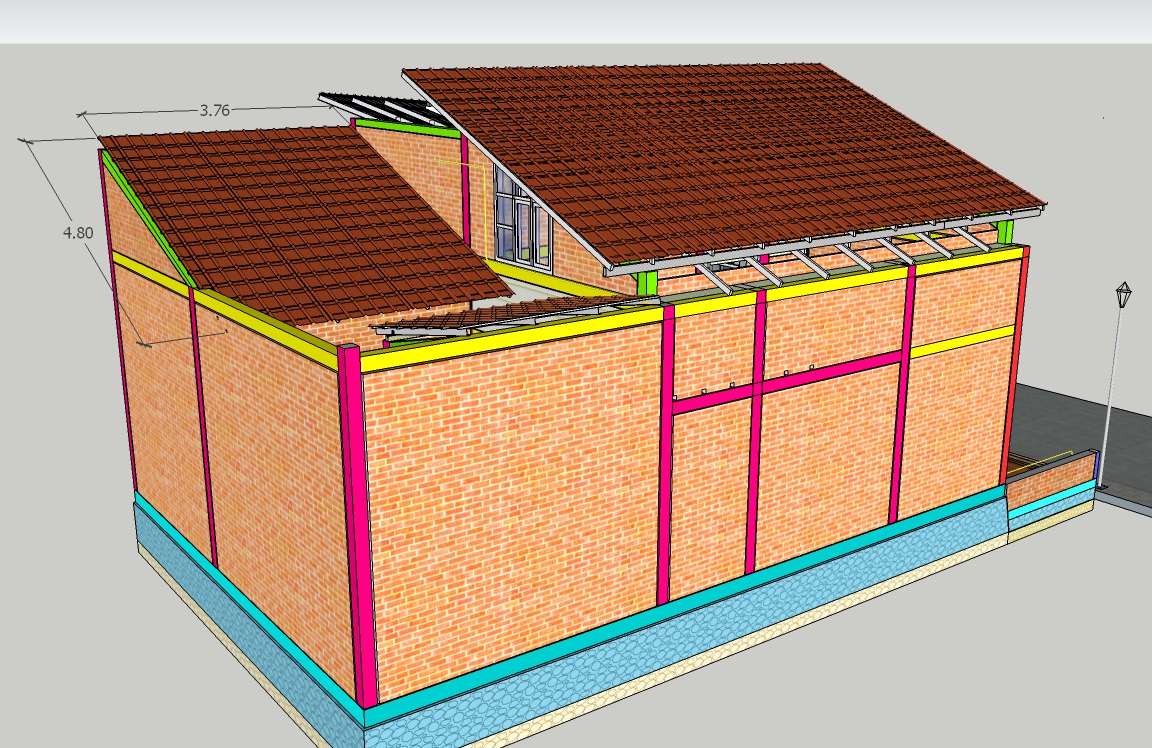Select the magenta front corner column
Image resolution: width=1152 pixels, height=748 pixels.
coord(359,520)
